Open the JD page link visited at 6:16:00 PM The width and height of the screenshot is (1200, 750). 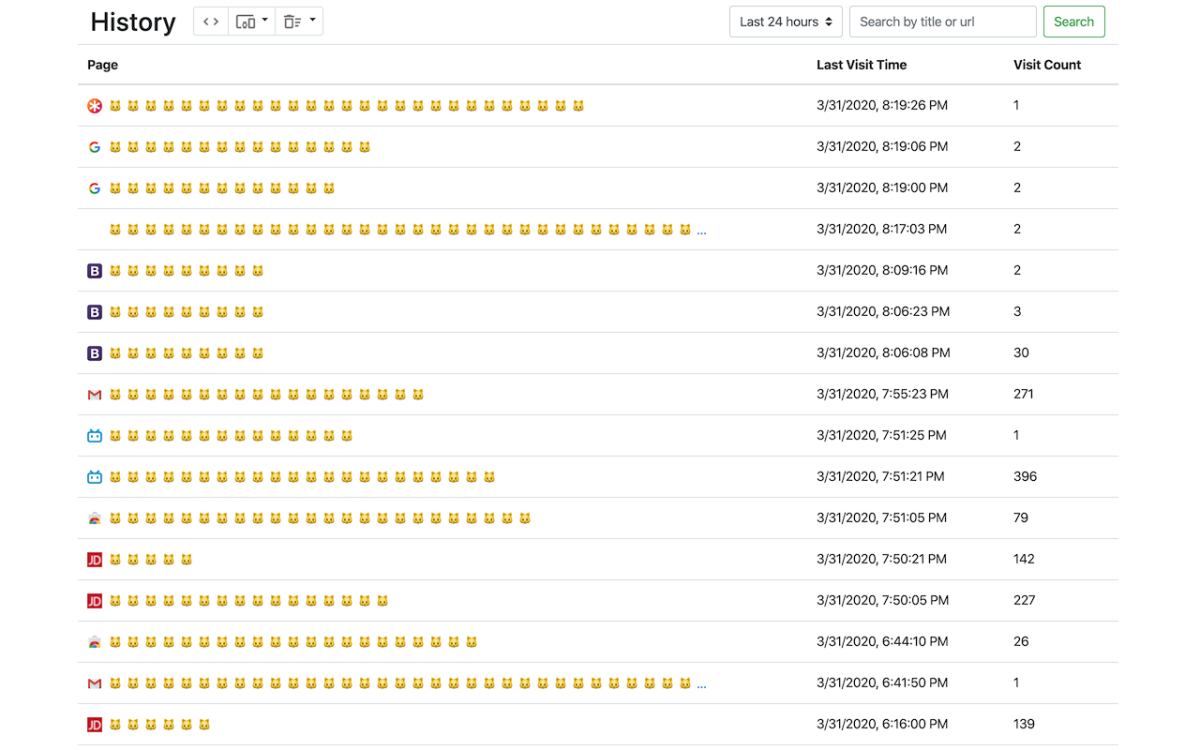pos(159,725)
